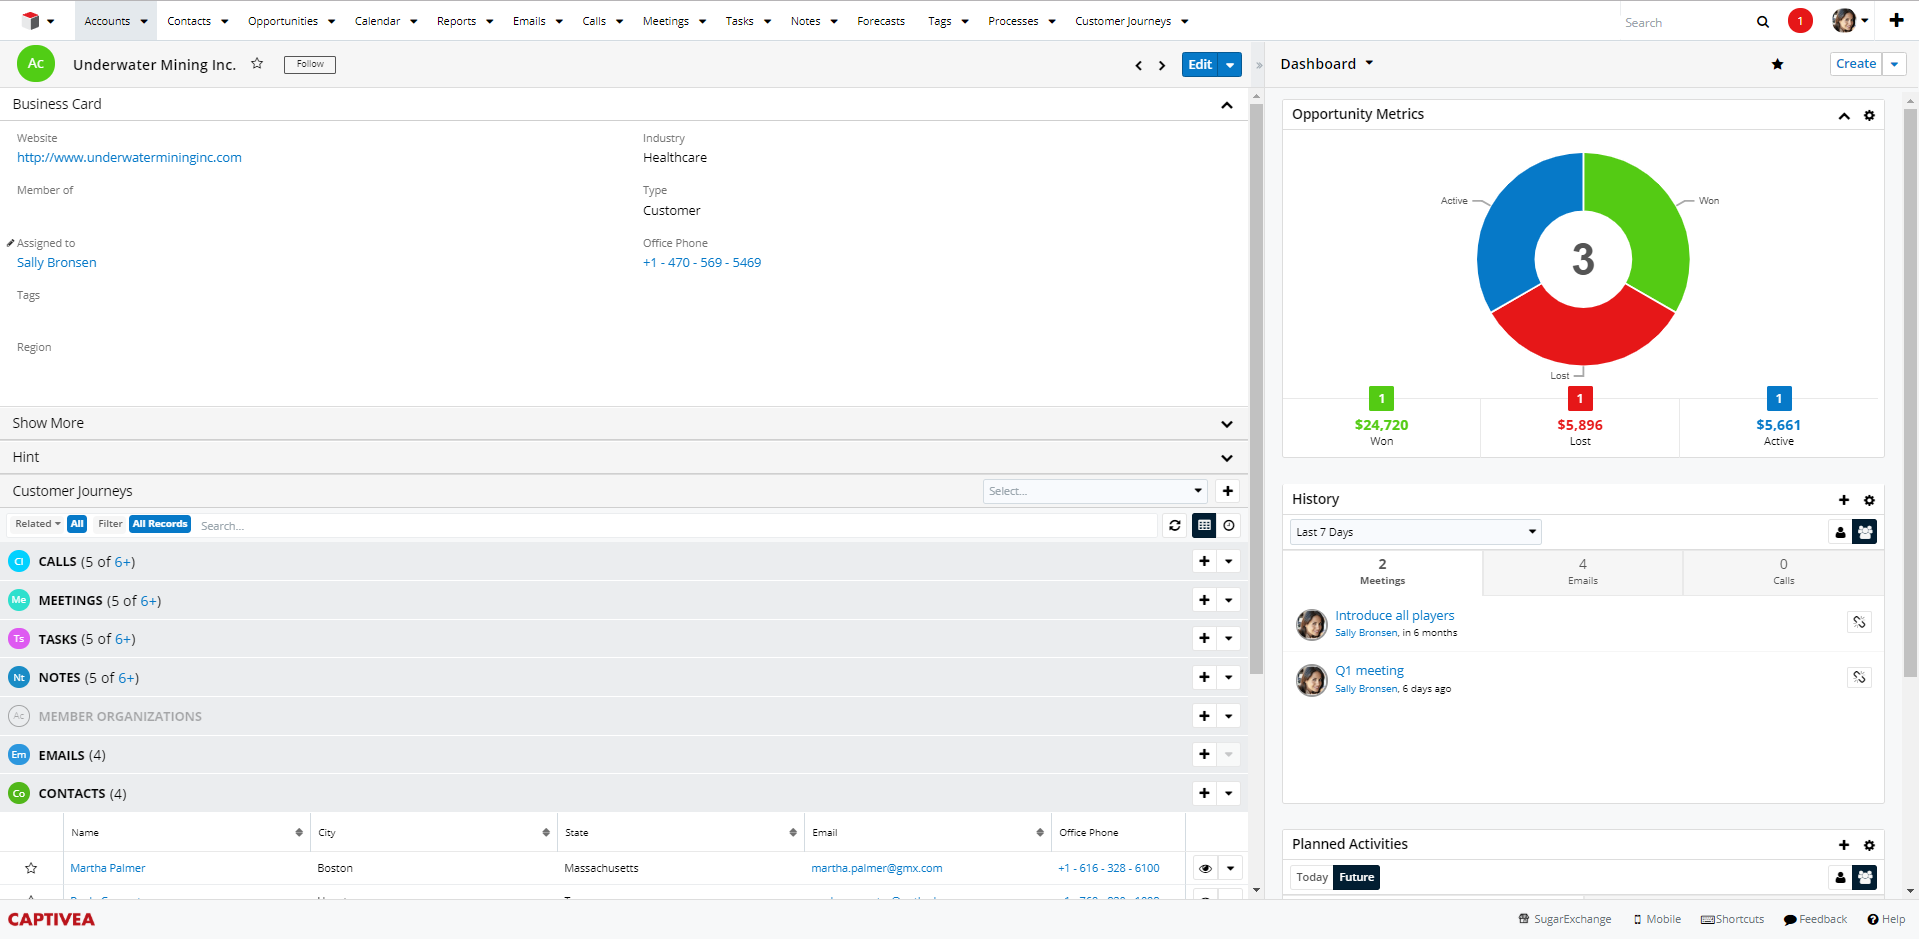Preview Martha Palmer with eye icon
Screen dimensions: 1919x939
[x=1205, y=868]
